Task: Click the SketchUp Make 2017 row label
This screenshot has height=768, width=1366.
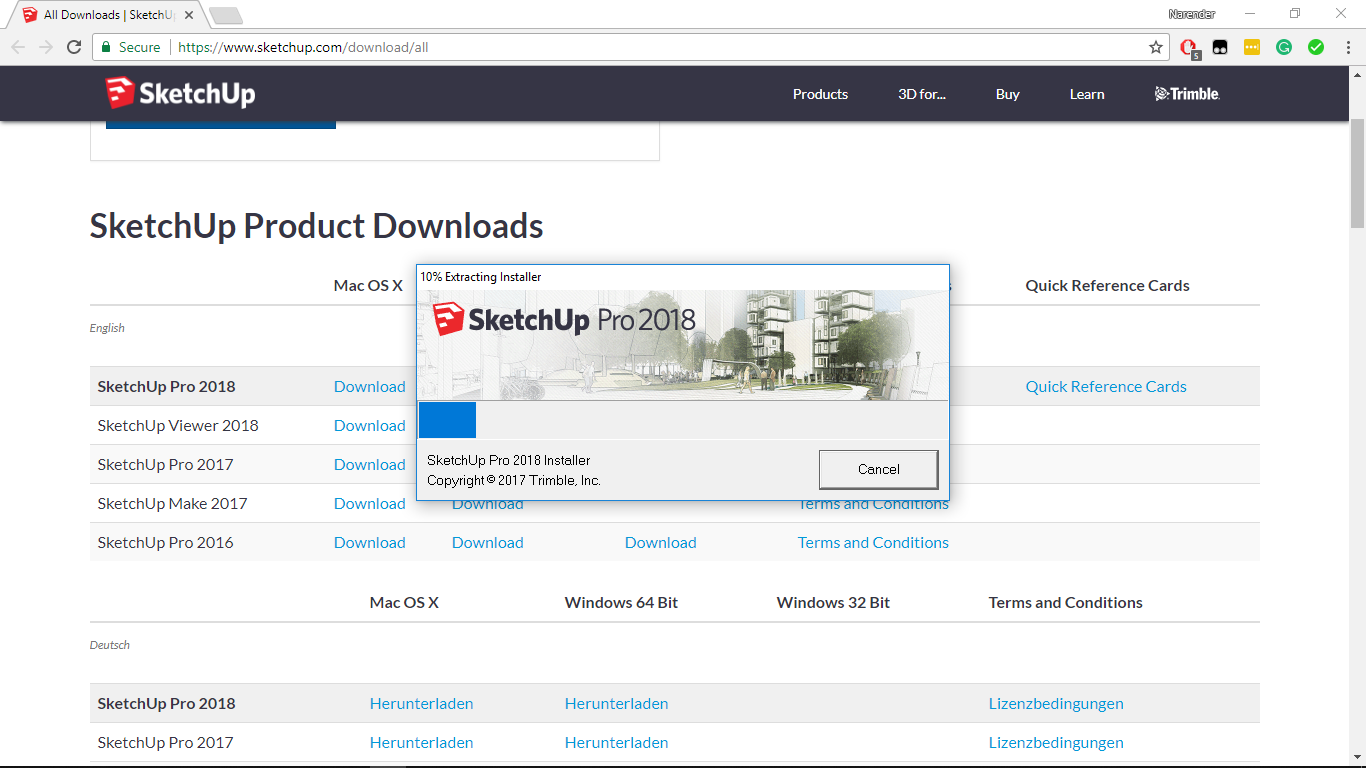Action: coord(172,503)
